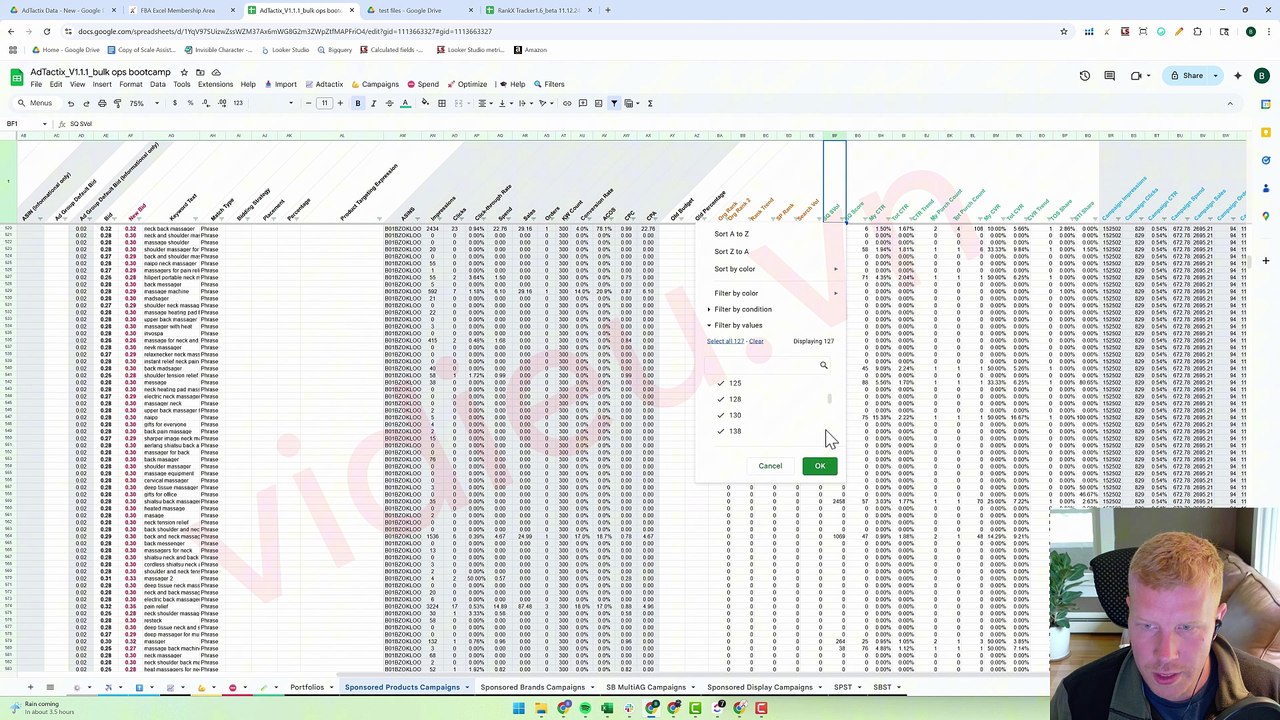Open the zoom 75% dropdown
The image size is (1280, 720).
point(143,103)
